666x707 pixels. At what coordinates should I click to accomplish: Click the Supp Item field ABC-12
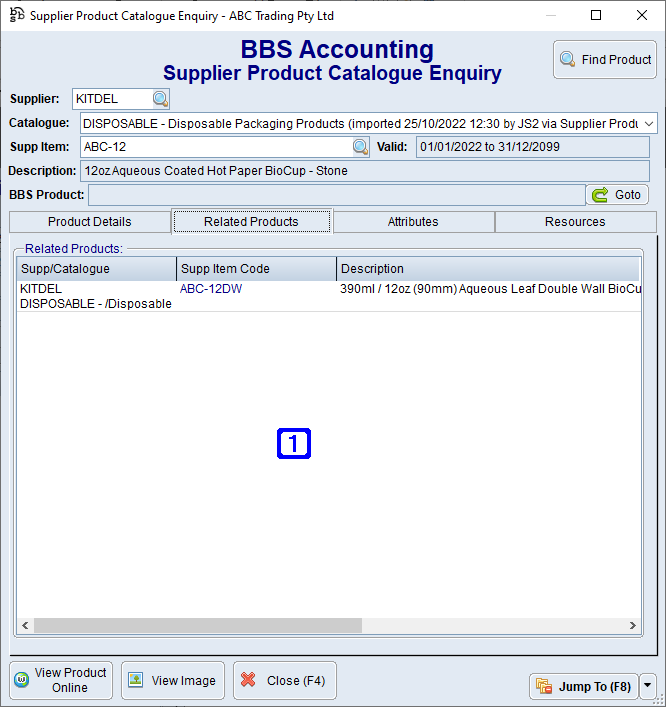pos(216,147)
